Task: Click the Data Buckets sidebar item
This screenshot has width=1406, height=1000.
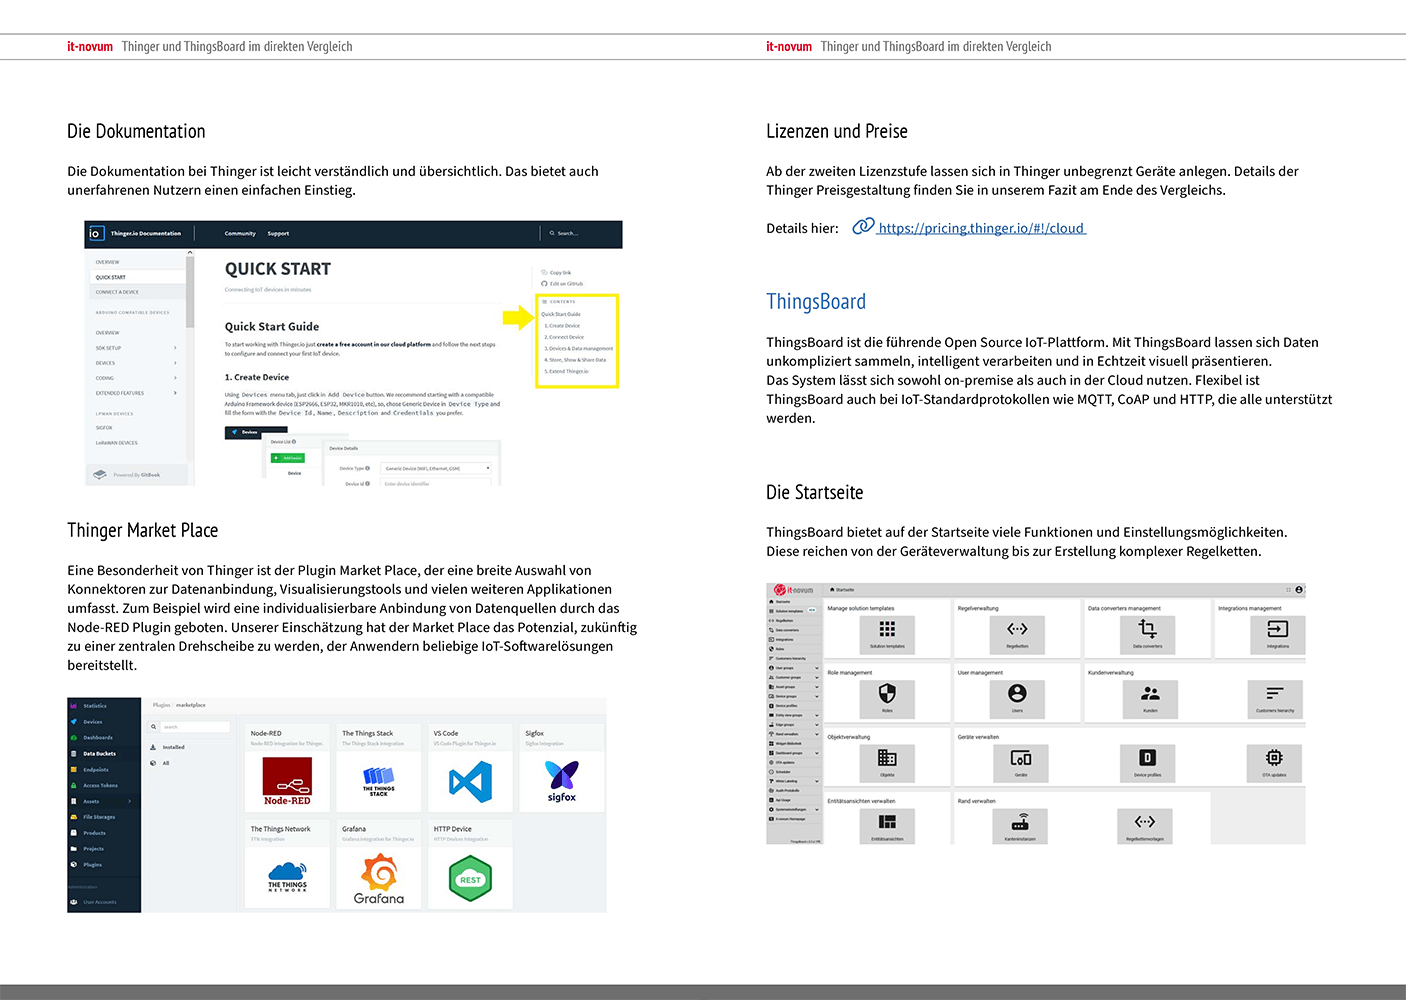Action: click(x=99, y=754)
